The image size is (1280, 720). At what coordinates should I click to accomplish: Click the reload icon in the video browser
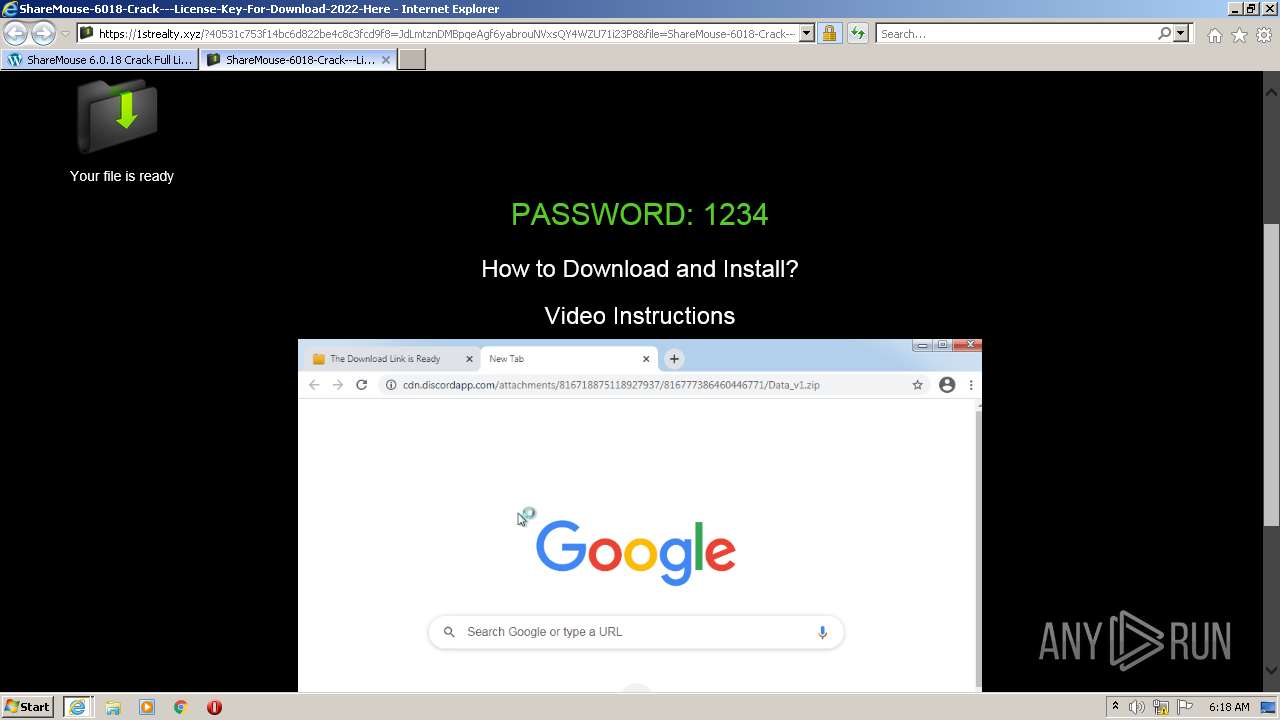[362, 385]
